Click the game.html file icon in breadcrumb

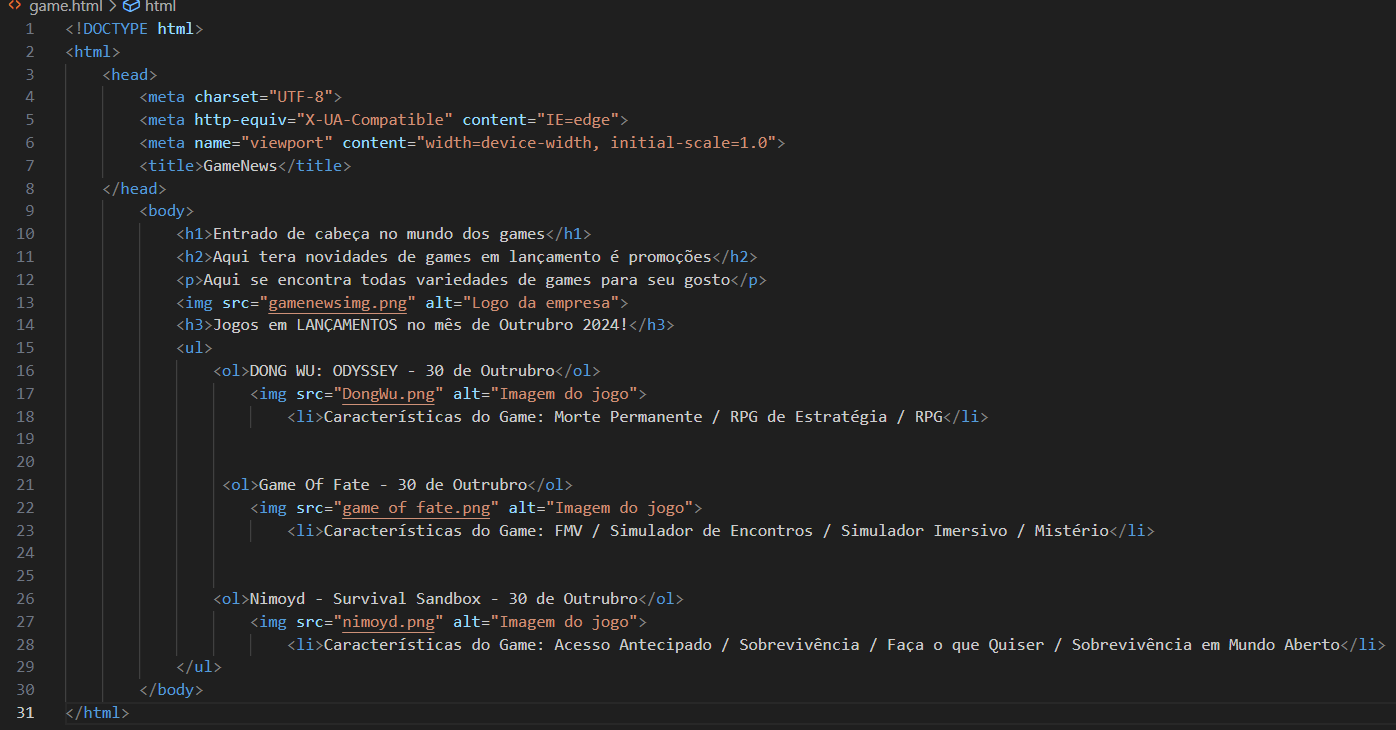[15, 6]
